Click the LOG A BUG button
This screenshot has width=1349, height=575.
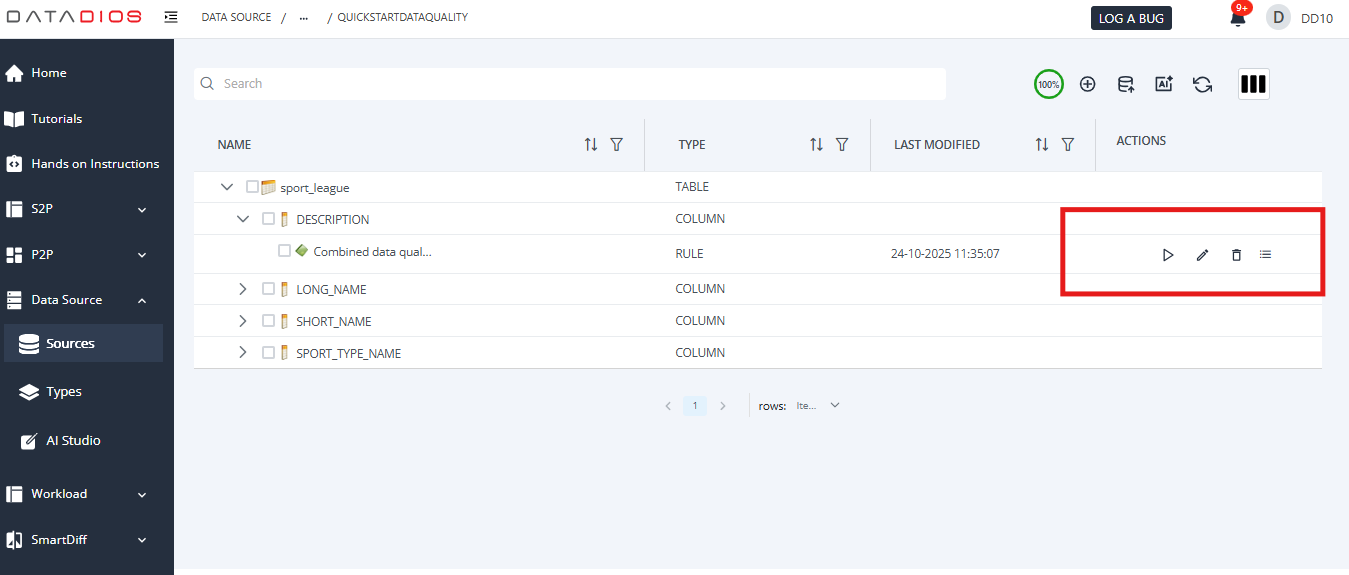point(1130,18)
